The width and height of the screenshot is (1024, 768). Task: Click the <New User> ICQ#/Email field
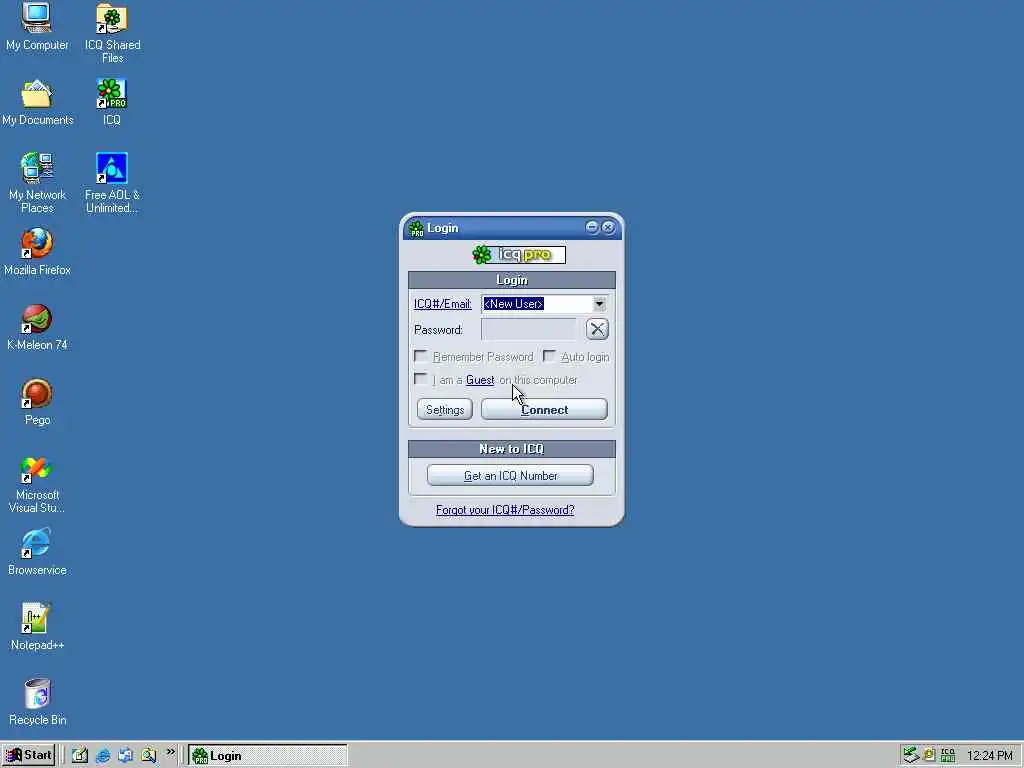click(536, 304)
